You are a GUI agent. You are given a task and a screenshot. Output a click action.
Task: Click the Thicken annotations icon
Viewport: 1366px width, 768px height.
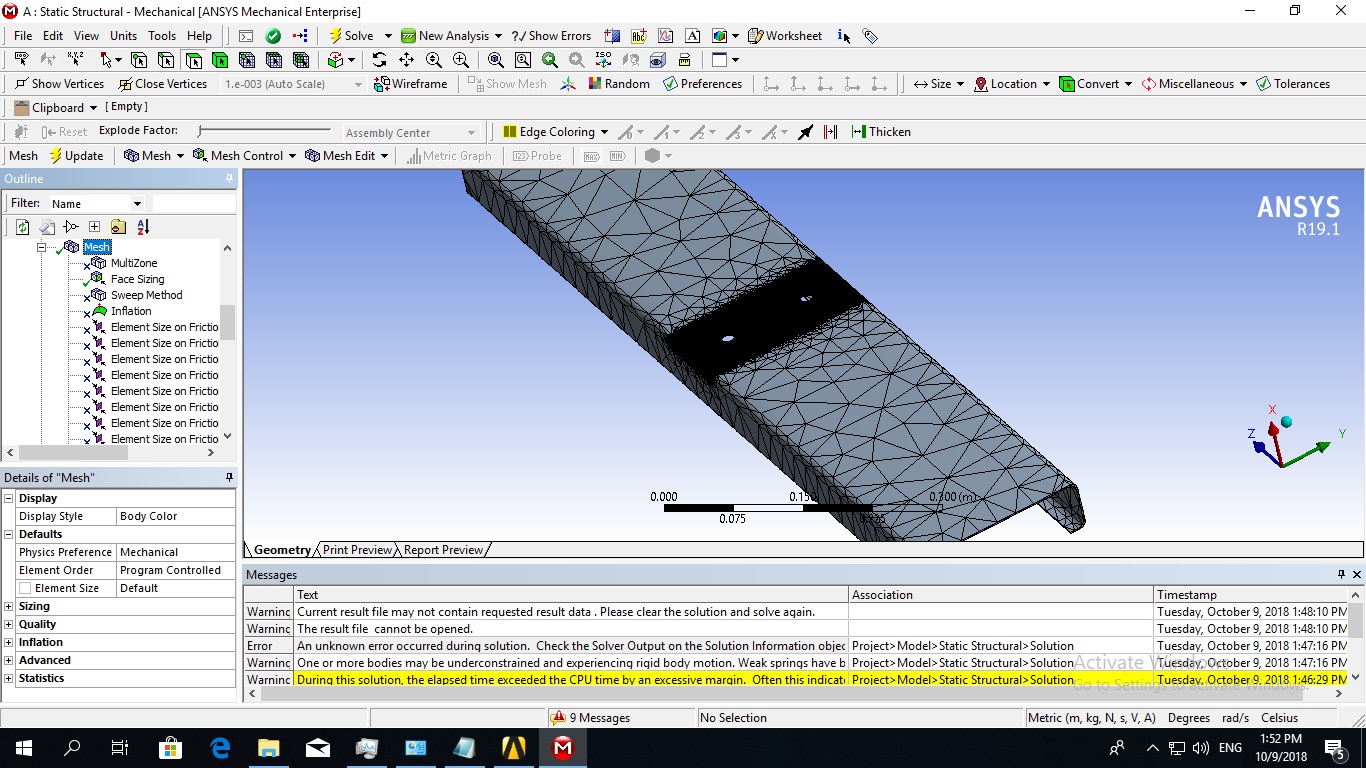coord(858,132)
